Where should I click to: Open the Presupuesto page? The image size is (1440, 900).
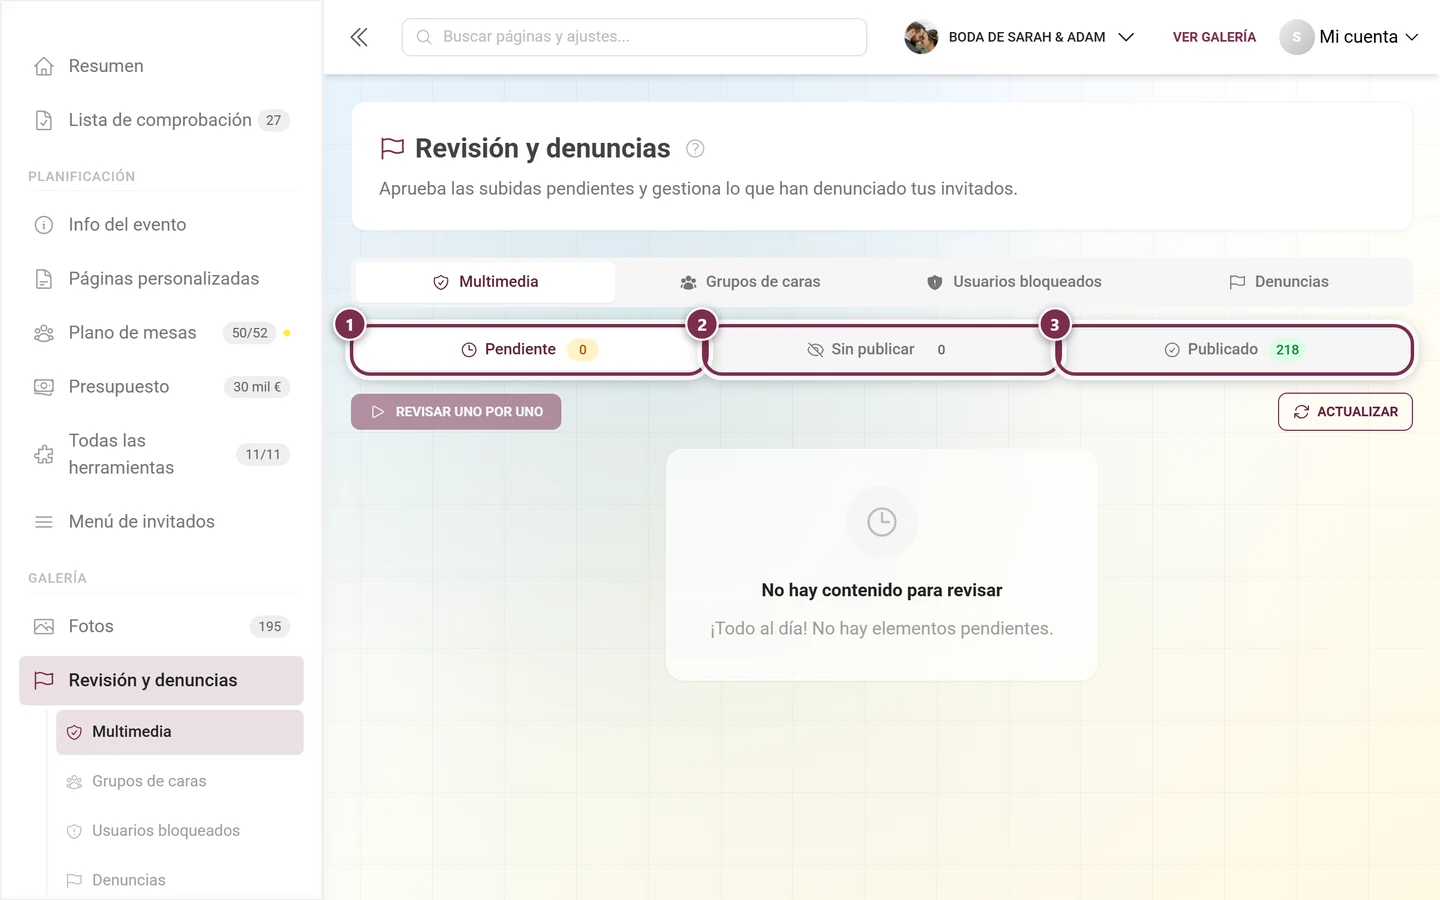[161, 387]
